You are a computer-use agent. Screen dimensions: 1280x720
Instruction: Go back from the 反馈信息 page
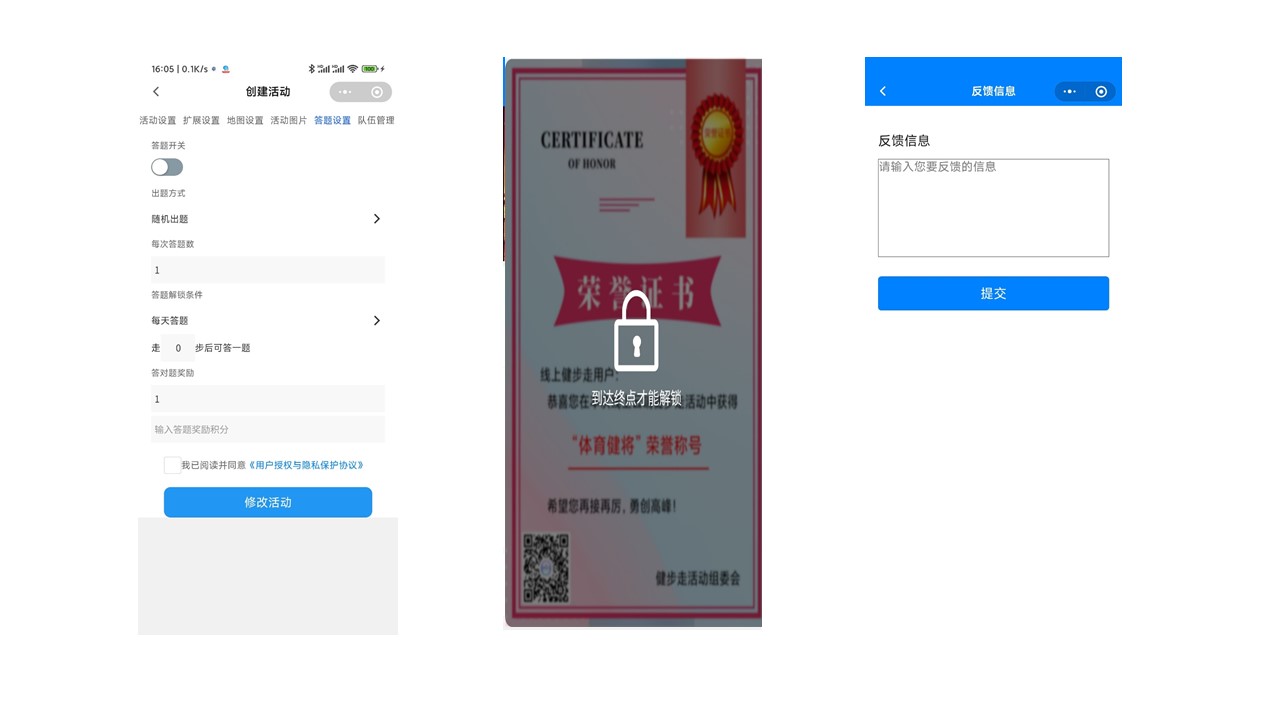point(883,91)
